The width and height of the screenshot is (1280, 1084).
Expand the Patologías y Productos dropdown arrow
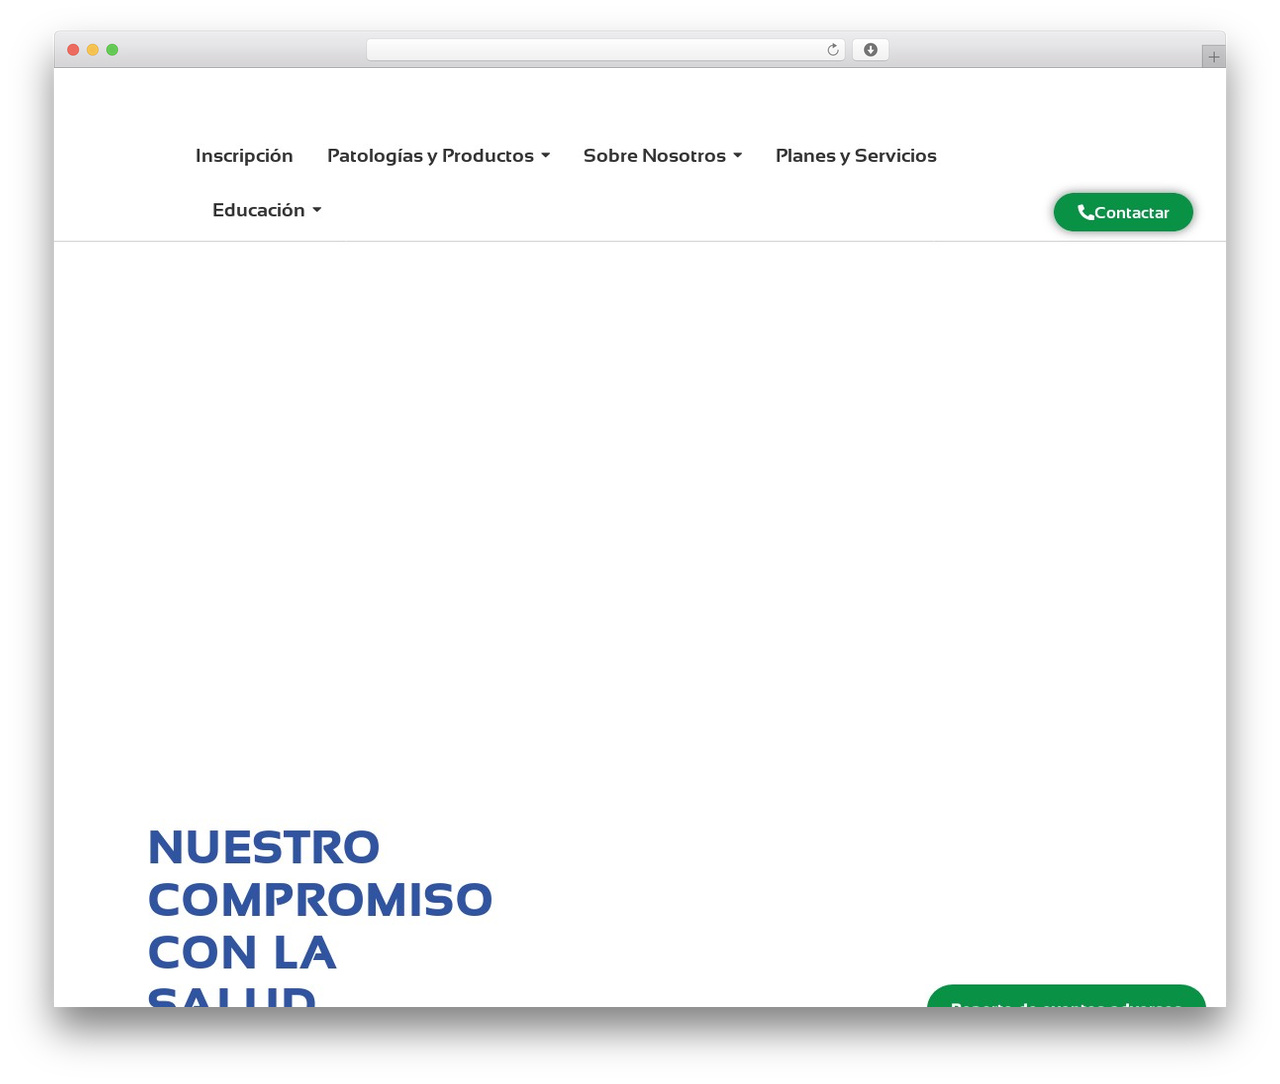[x=545, y=155]
